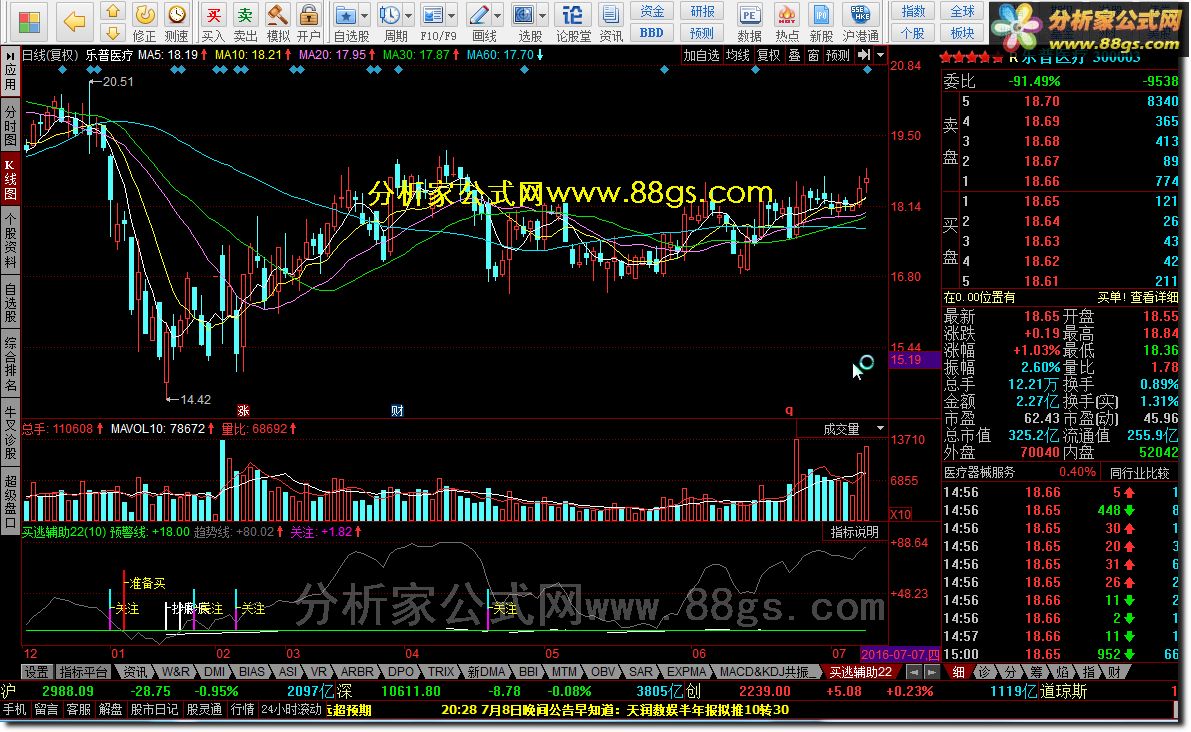Image resolution: width=1191 pixels, height=732 pixels.
Task: Click the down arrow toolbar icon
Action: click(112, 32)
